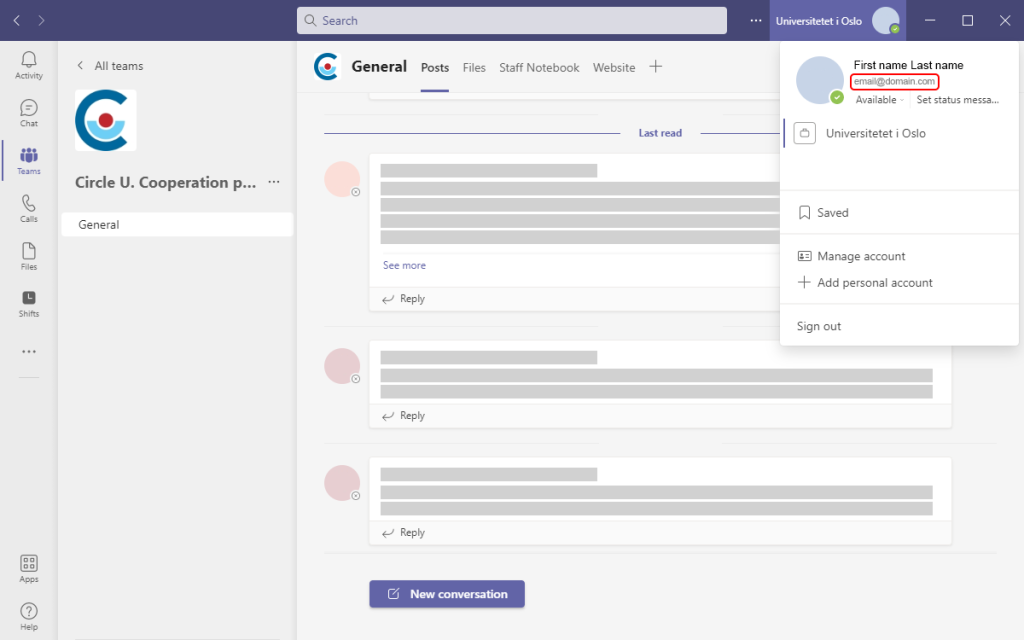Image resolution: width=1024 pixels, height=640 pixels.
Task: Open Files from the left rail
Action: (x=29, y=256)
